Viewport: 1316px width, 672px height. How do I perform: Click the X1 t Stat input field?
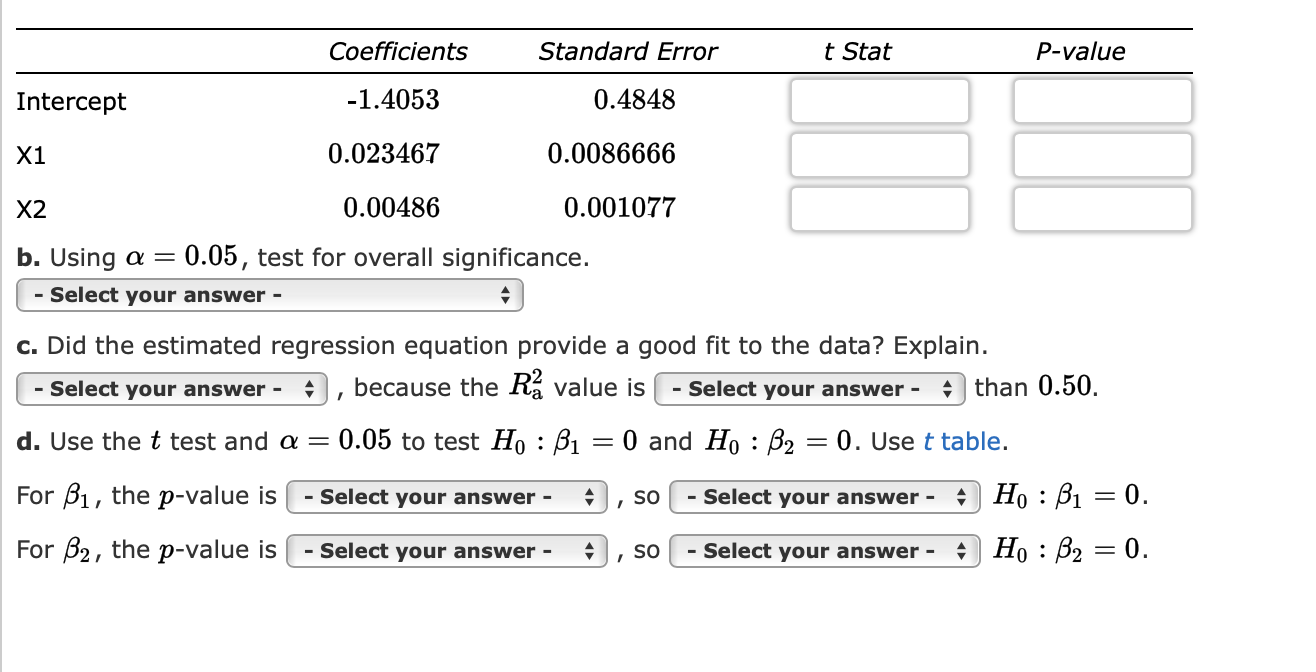(x=879, y=154)
